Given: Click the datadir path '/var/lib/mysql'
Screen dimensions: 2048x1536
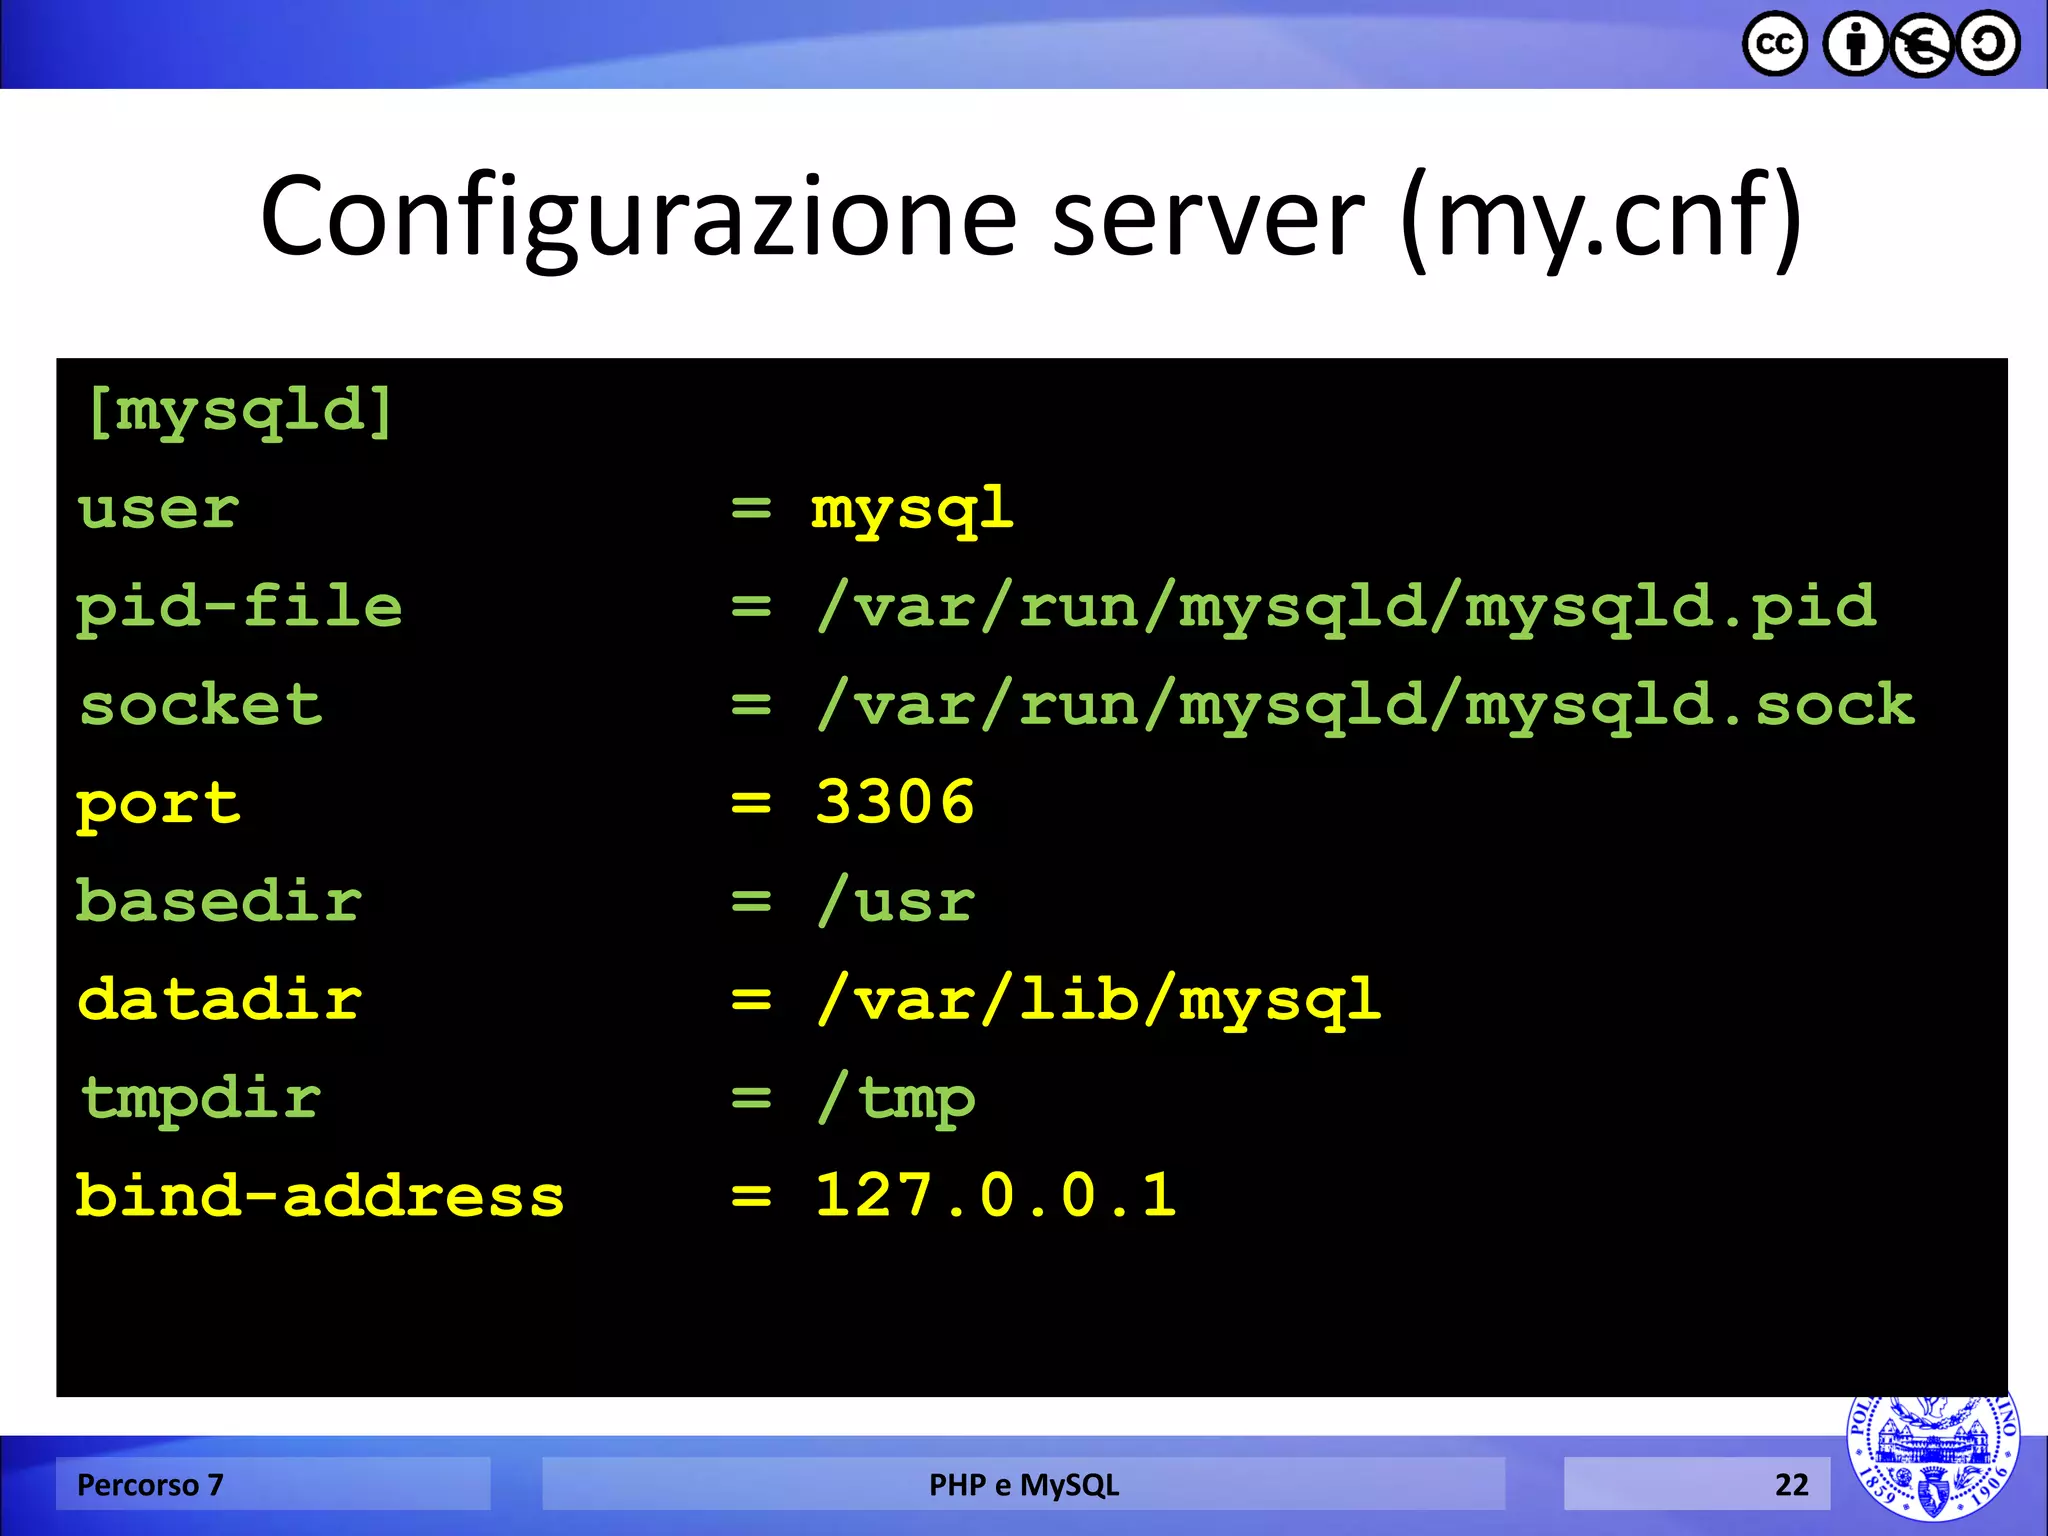Looking at the screenshot, I should [x=1099, y=1000].
